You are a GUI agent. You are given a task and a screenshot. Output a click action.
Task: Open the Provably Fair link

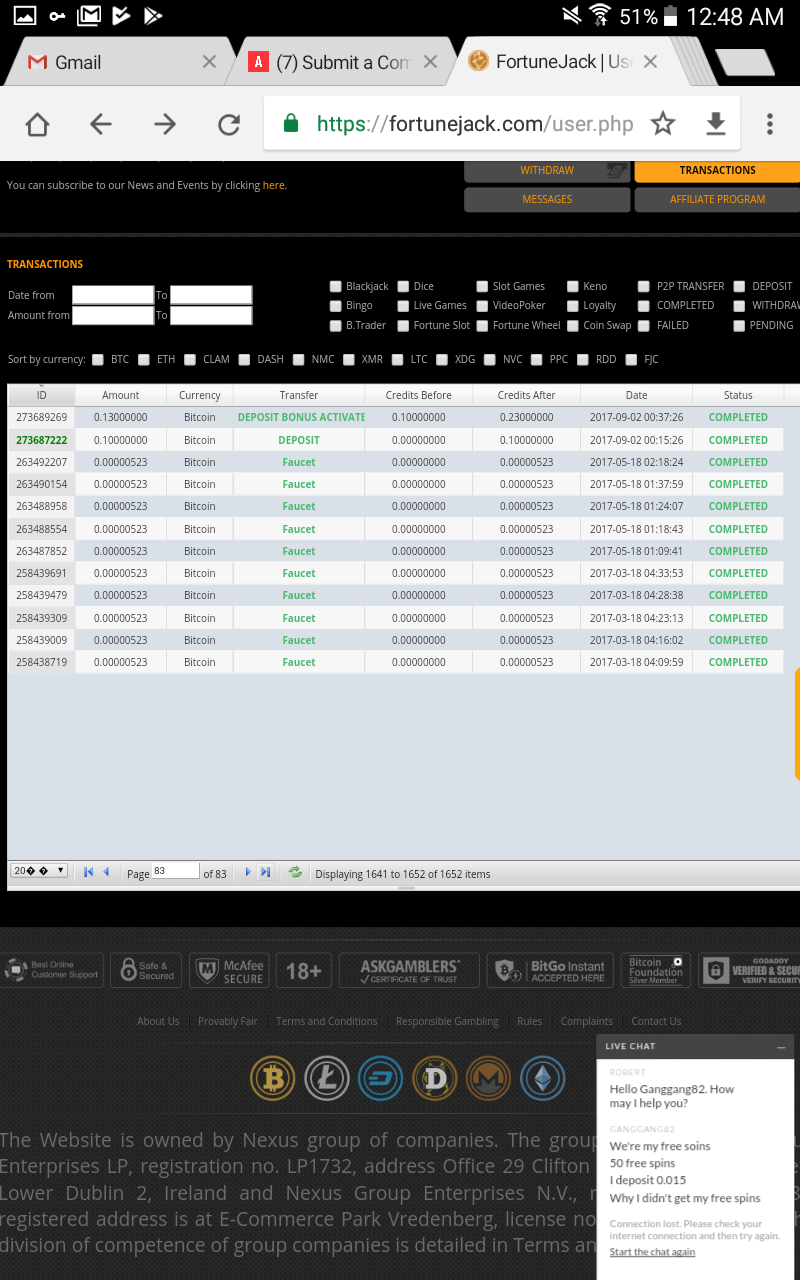[x=228, y=1021]
